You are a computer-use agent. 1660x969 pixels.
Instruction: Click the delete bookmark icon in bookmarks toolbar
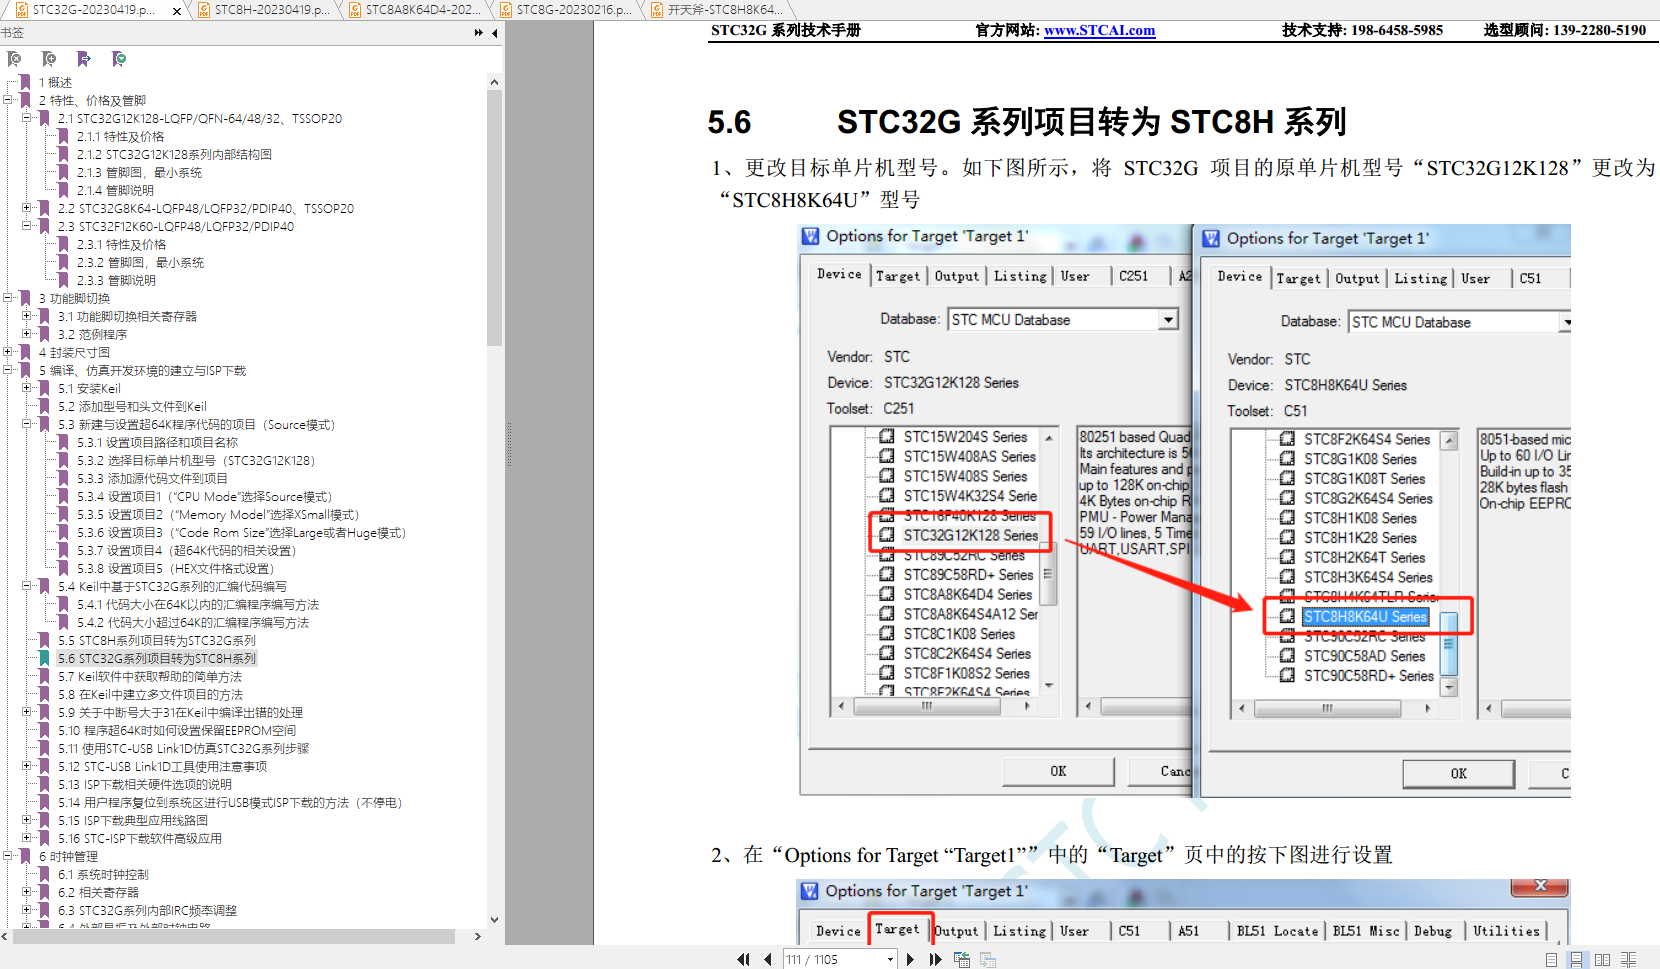(14, 59)
